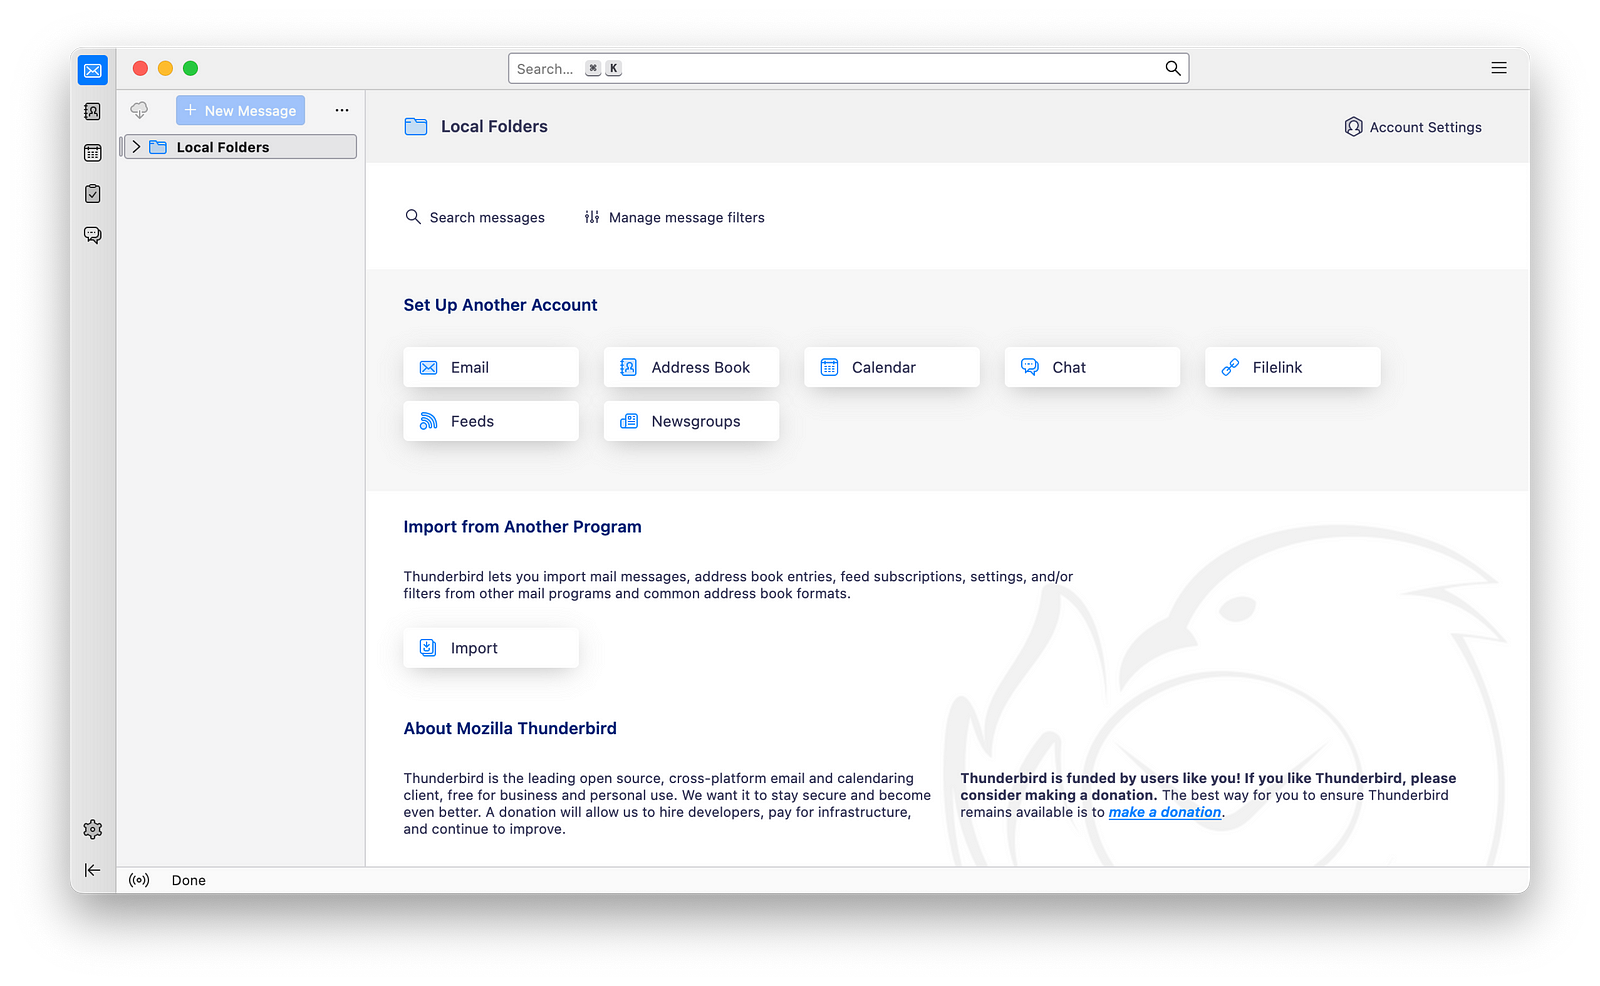
Task: Select Local Folders in folder tree
Action: tap(240, 147)
